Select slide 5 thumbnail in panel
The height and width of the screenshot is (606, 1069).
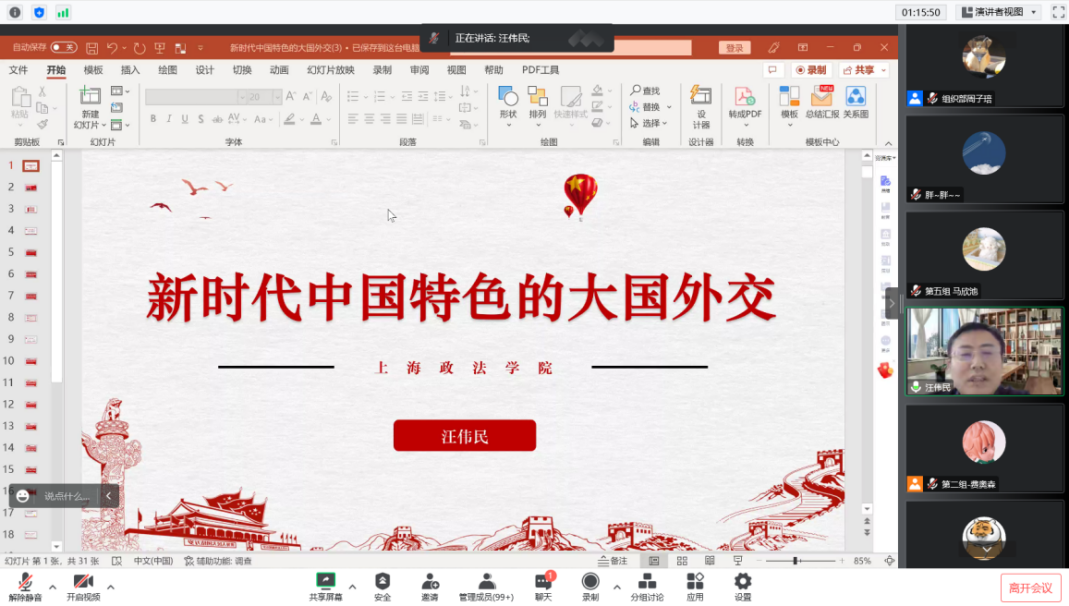click(x=31, y=252)
